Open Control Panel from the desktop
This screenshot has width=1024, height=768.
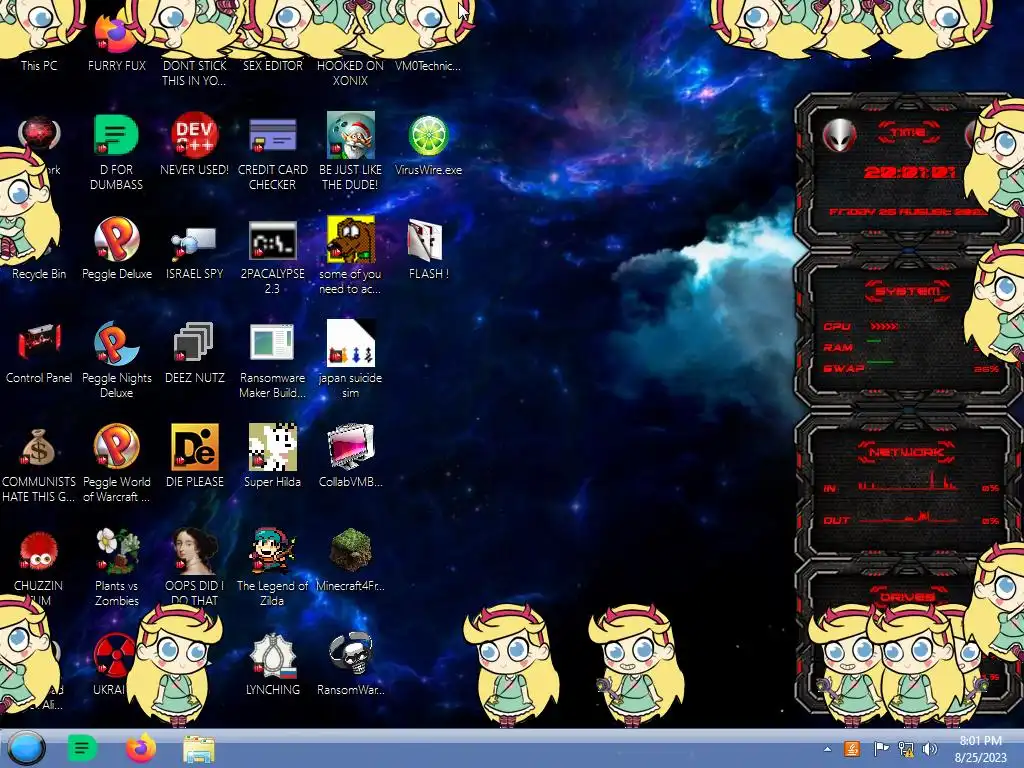click(x=39, y=342)
